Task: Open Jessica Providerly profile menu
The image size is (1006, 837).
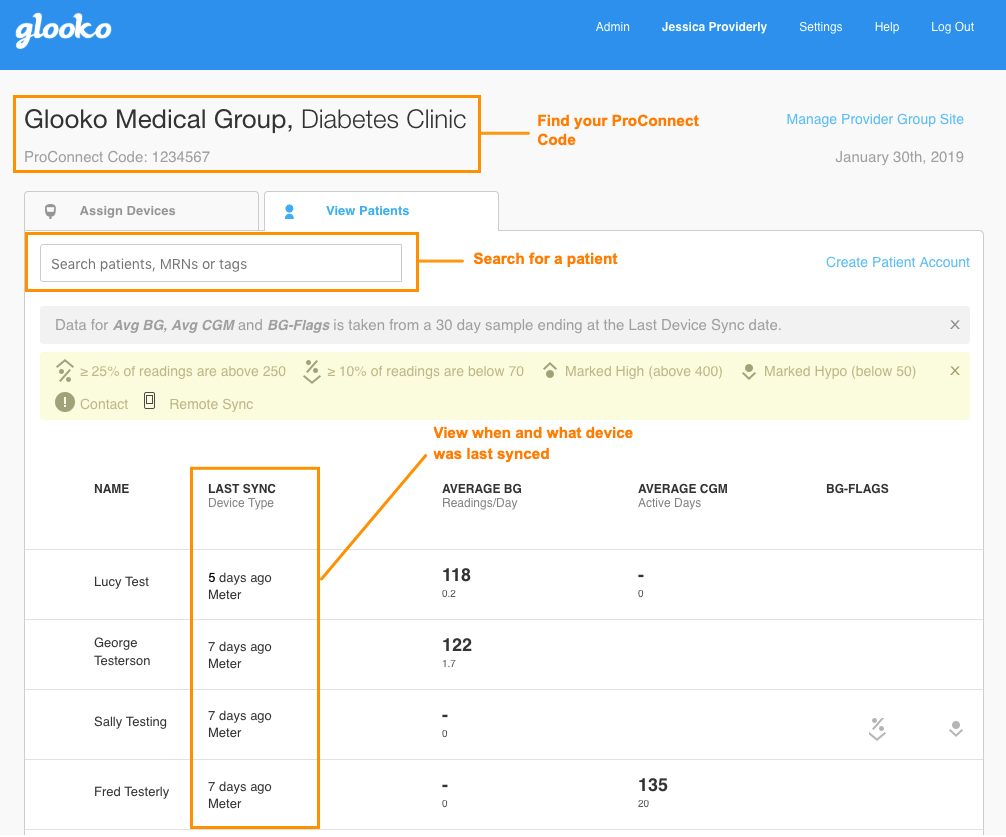Action: (714, 27)
